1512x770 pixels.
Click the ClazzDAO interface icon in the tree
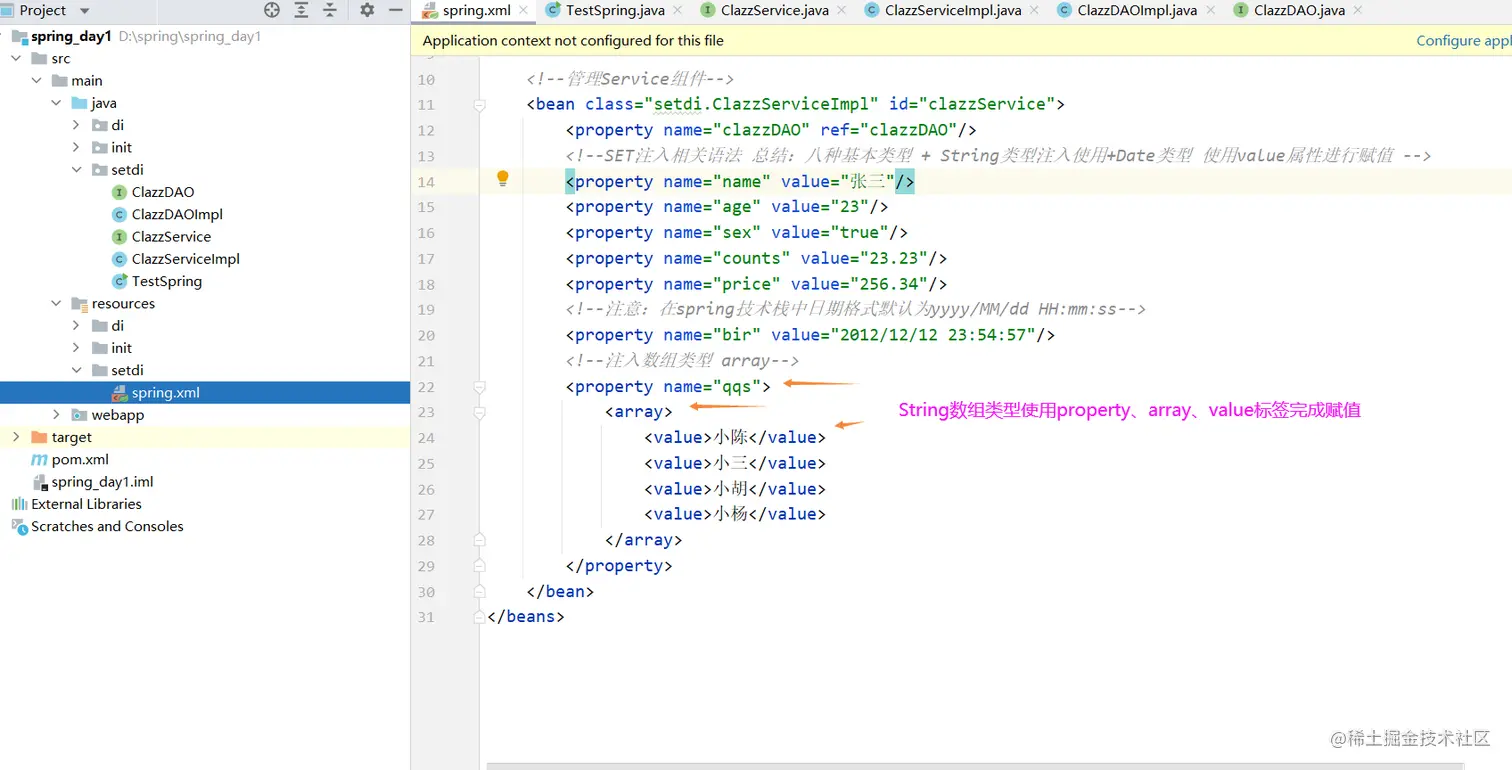(120, 192)
